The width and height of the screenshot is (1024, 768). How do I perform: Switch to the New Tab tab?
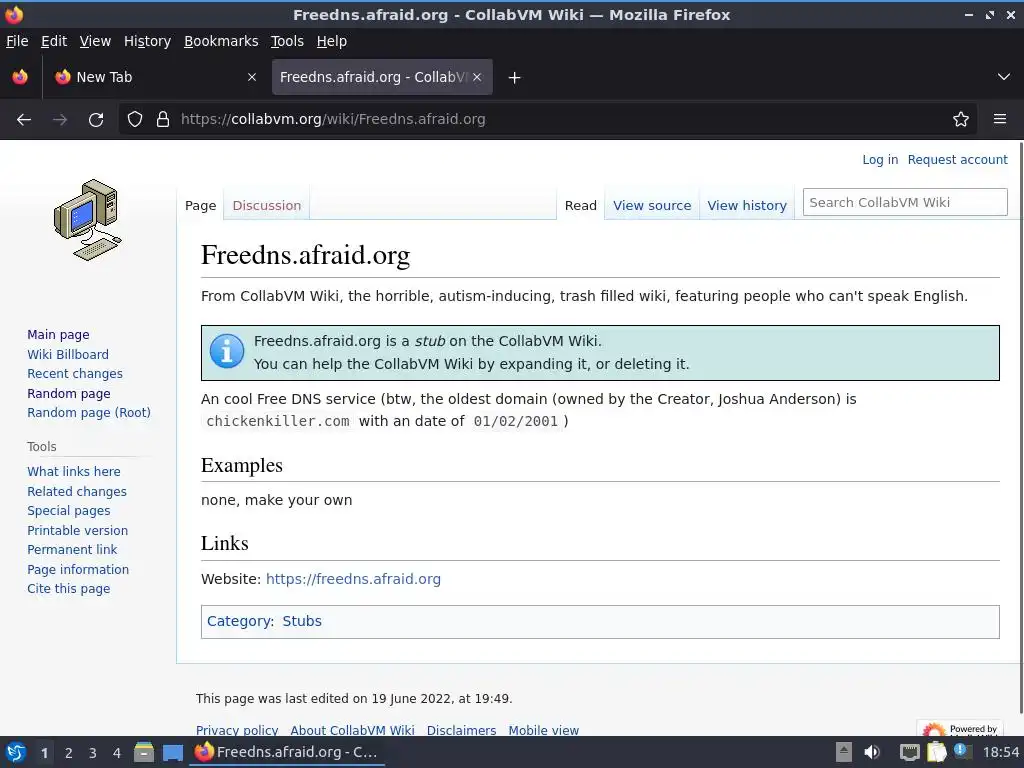153,77
